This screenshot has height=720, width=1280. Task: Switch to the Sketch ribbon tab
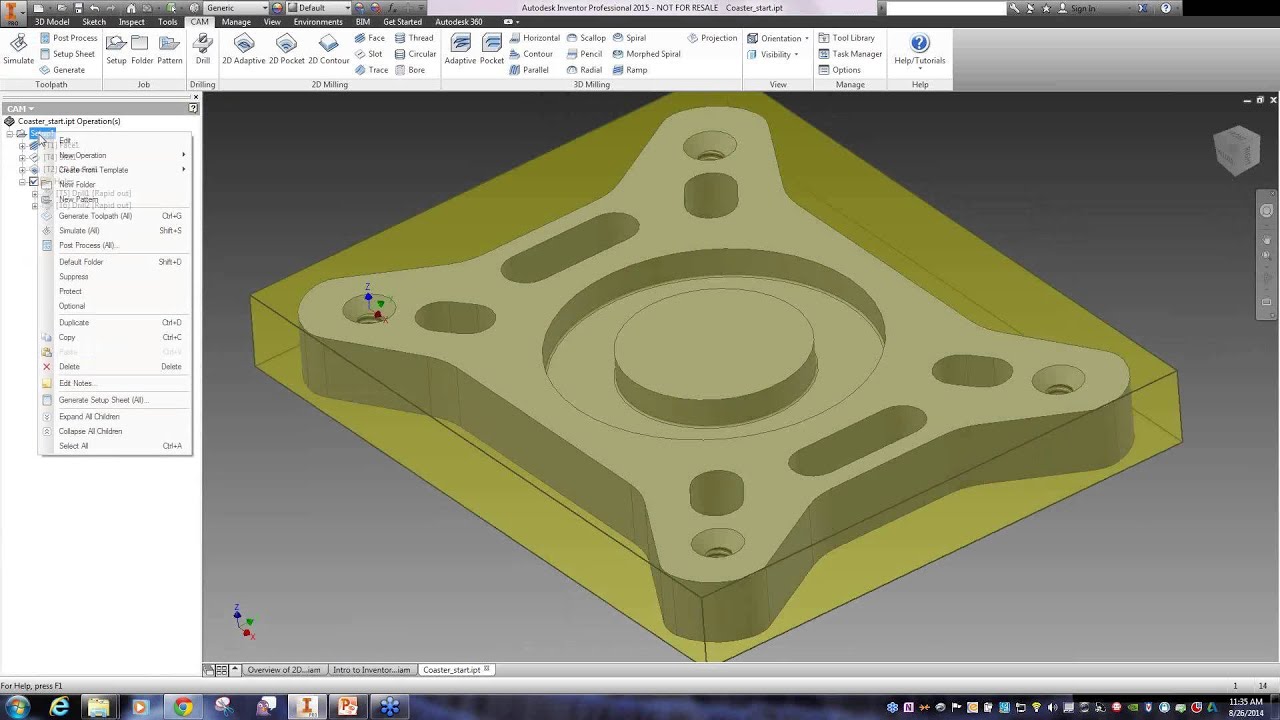[x=94, y=22]
